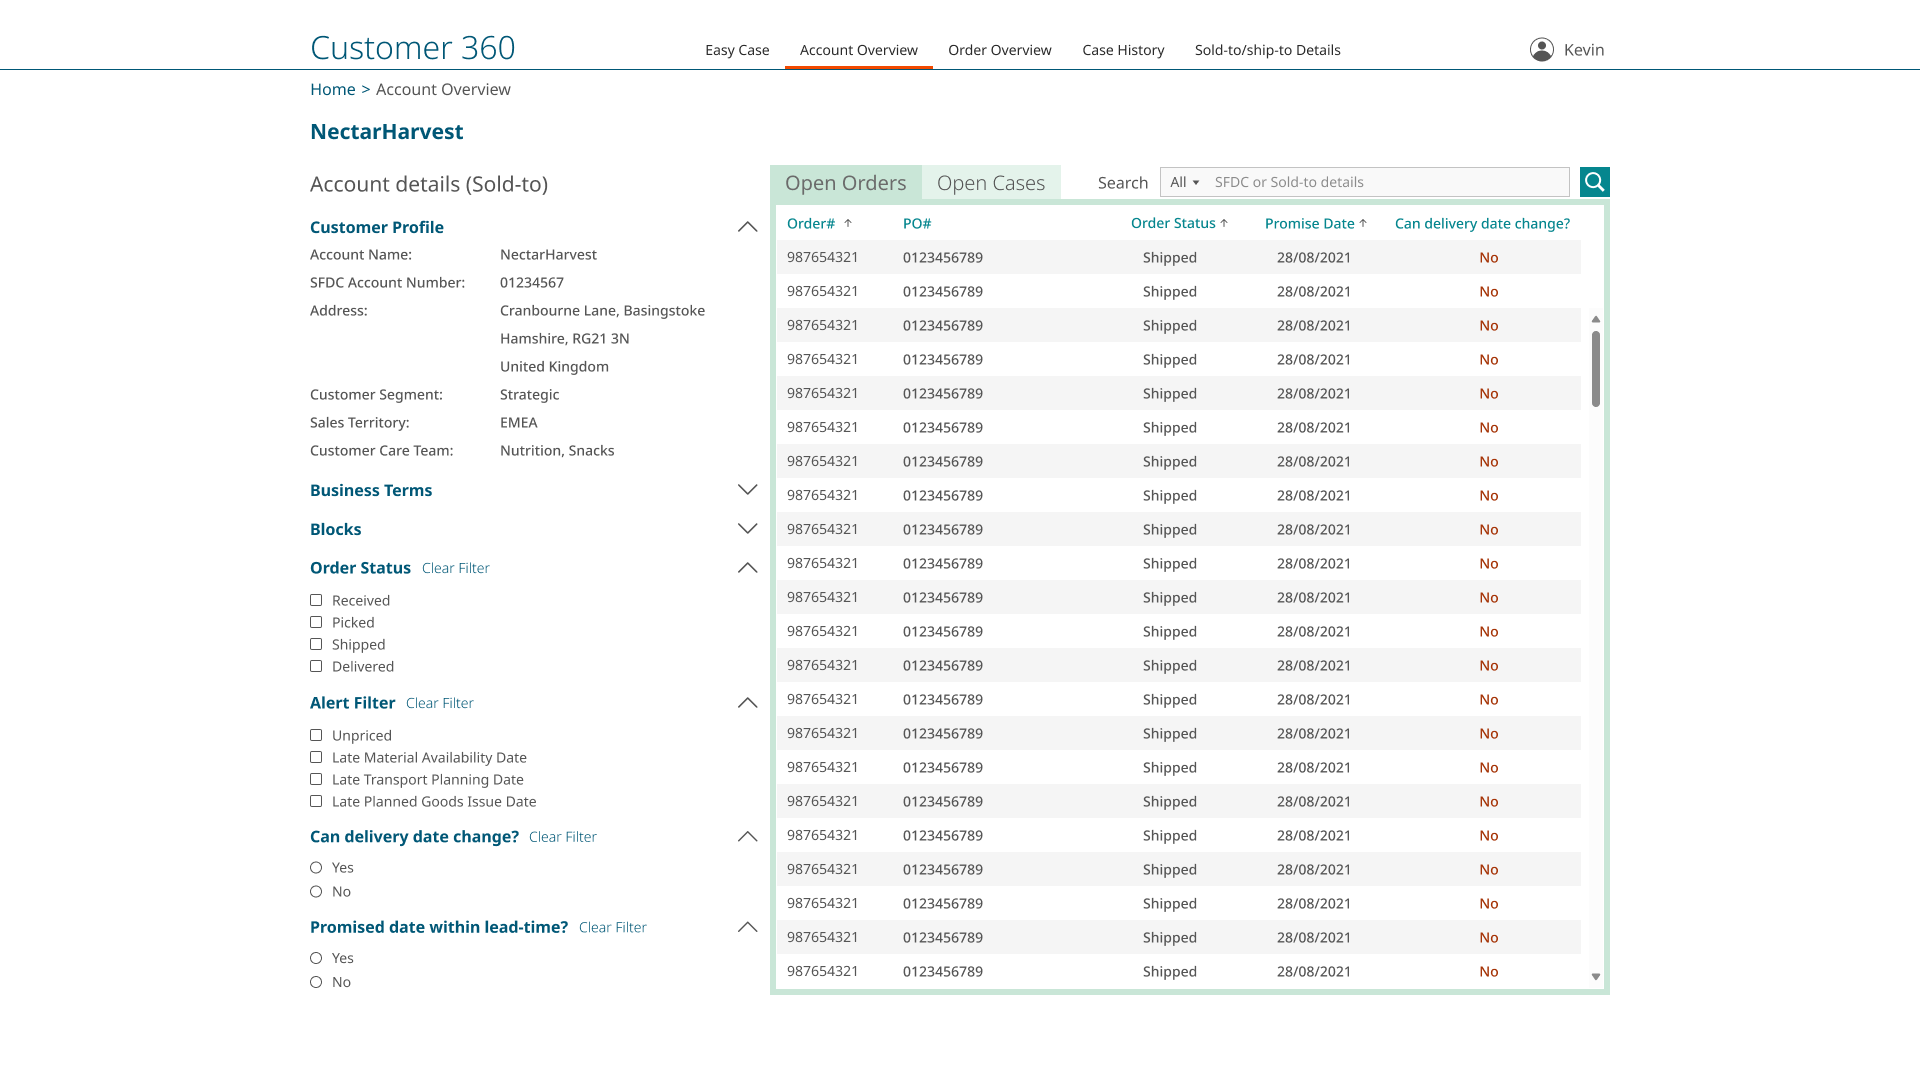Click the search magnifying glass icon

(x=1594, y=181)
